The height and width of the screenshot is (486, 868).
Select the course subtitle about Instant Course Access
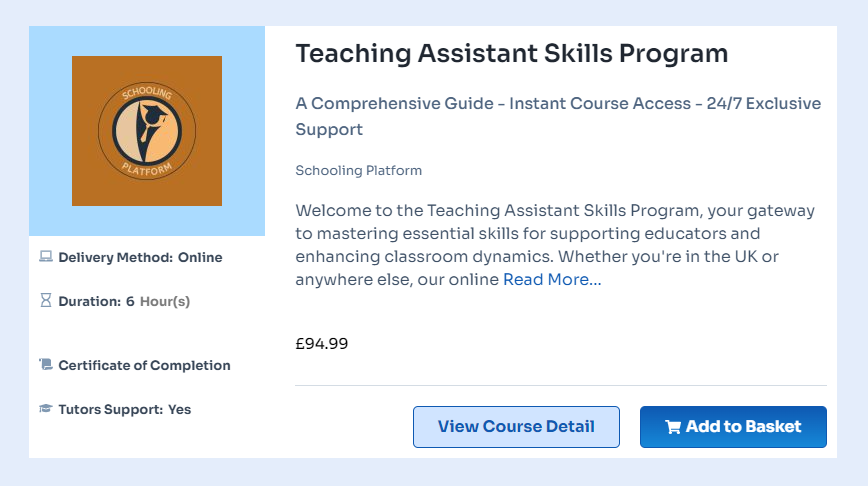click(557, 116)
